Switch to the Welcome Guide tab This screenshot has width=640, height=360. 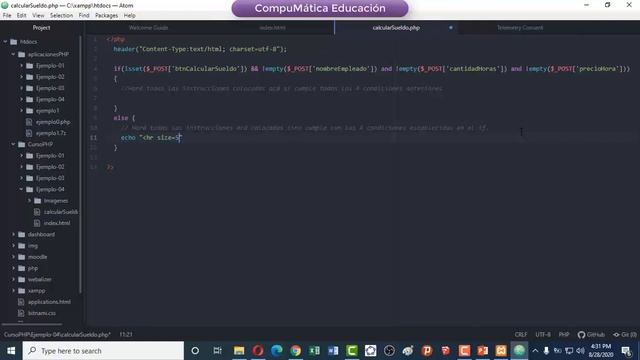(x=148, y=28)
